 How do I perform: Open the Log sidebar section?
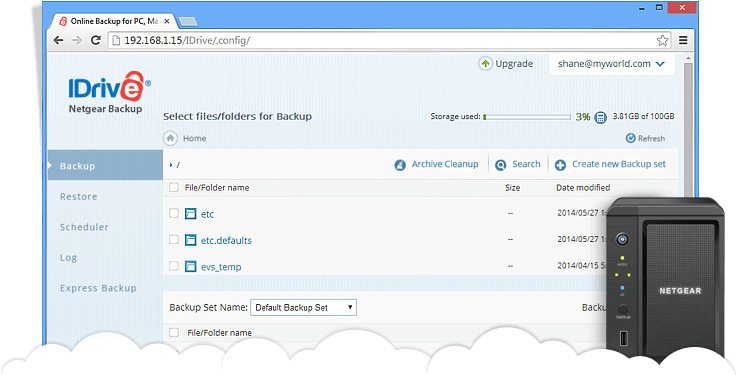coord(68,258)
